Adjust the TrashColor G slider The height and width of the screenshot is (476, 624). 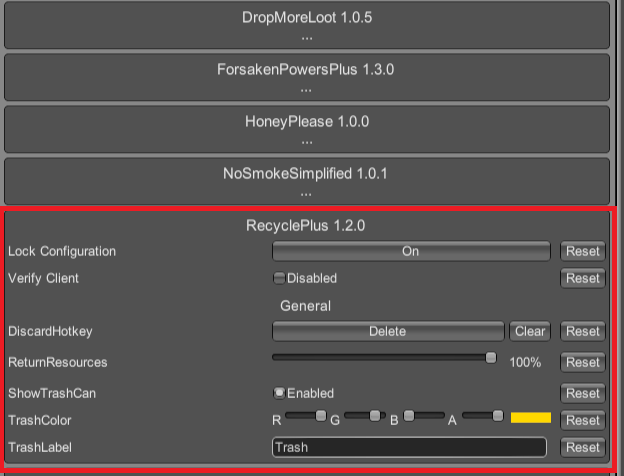[365, 416]
